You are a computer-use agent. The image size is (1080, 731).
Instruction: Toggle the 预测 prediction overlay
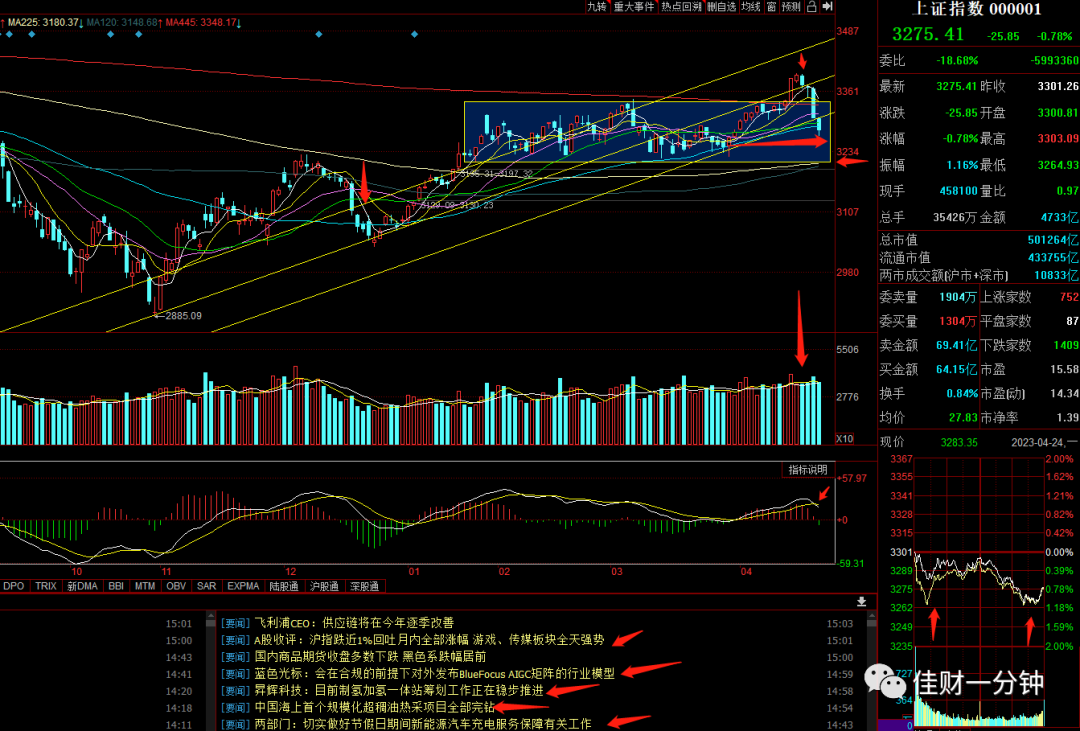tap(791, 7)
